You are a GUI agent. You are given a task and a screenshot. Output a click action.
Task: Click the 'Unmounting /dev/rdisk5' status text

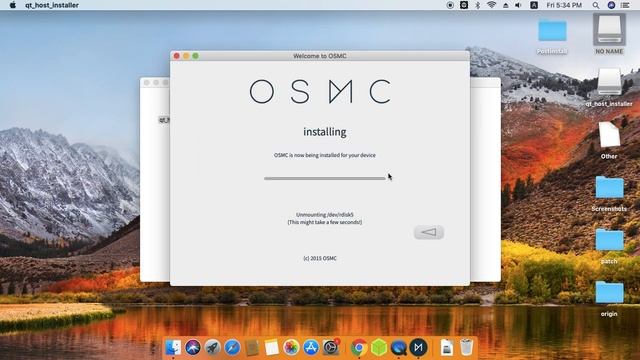(324, 215)
